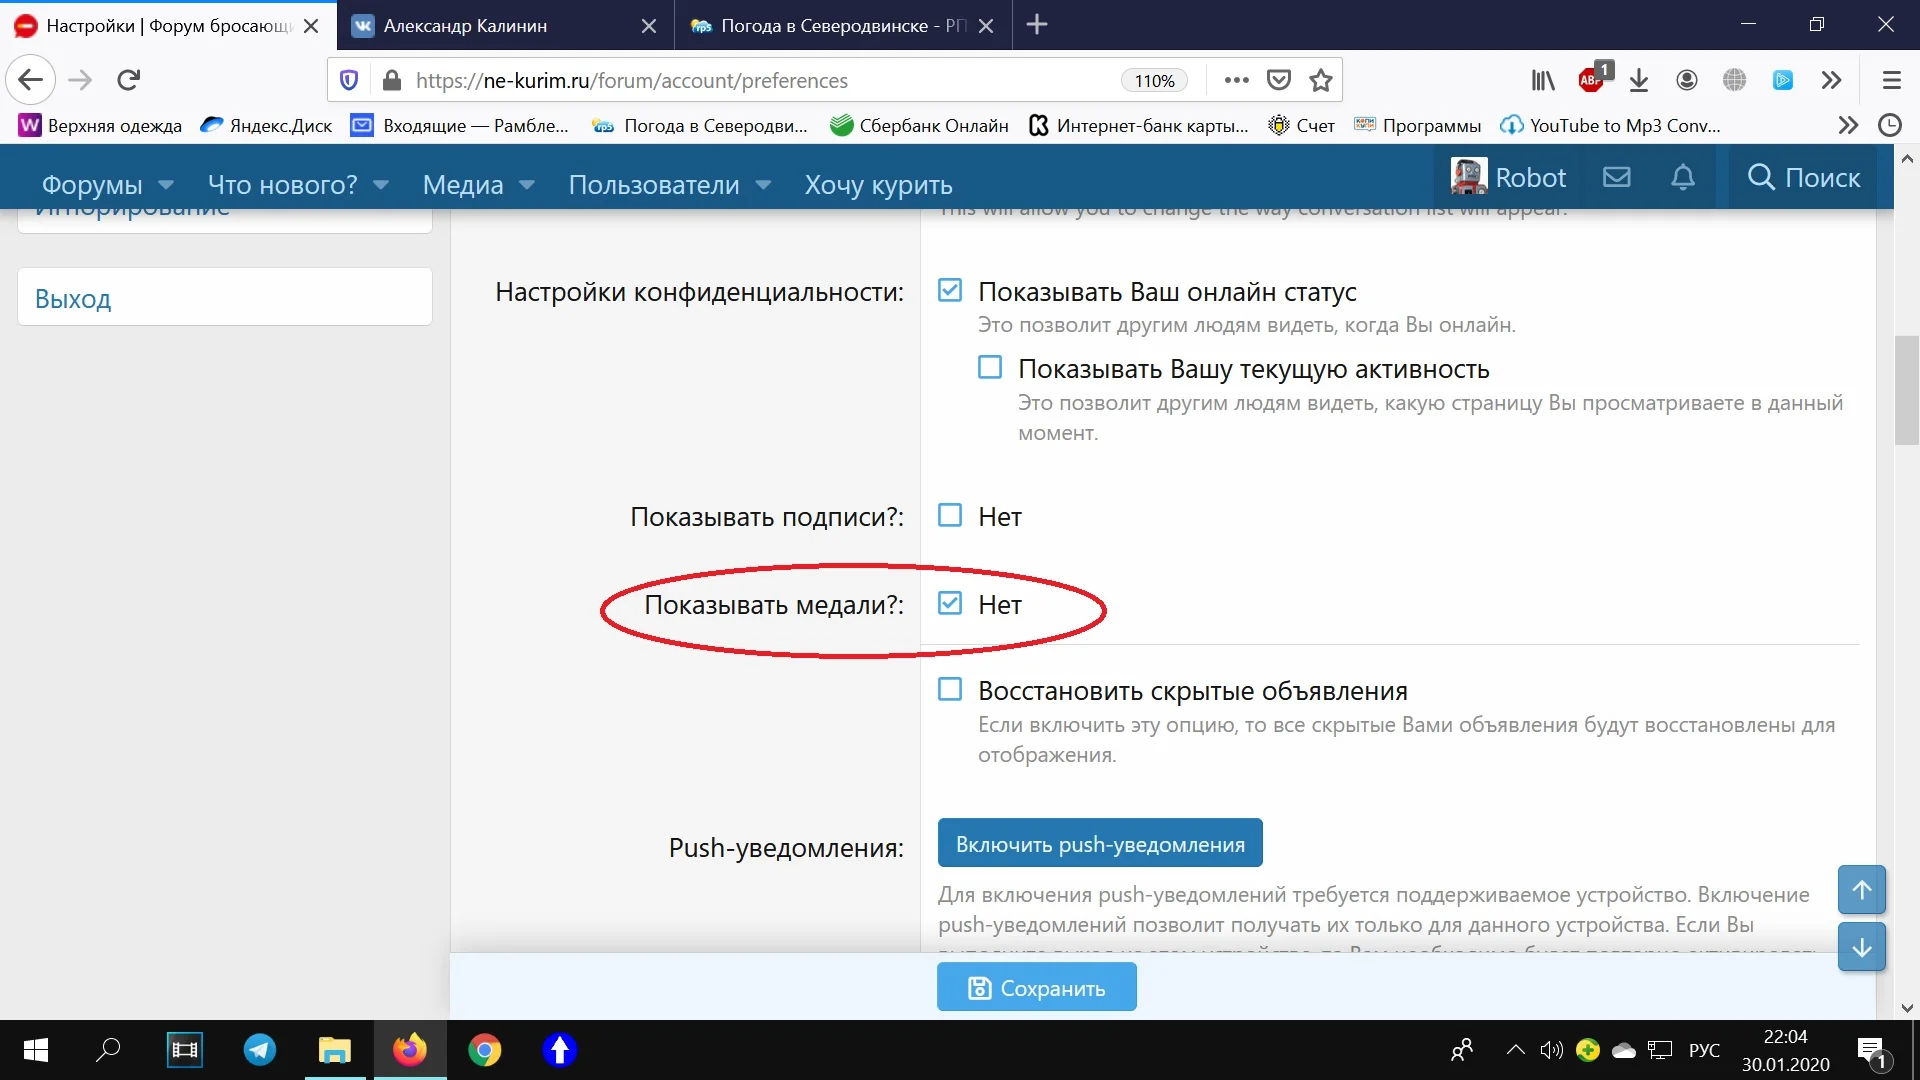This screenshot has width=1920, height=1080.
Task: Click the Robot profile avatar
Action: pos(1468,176)
